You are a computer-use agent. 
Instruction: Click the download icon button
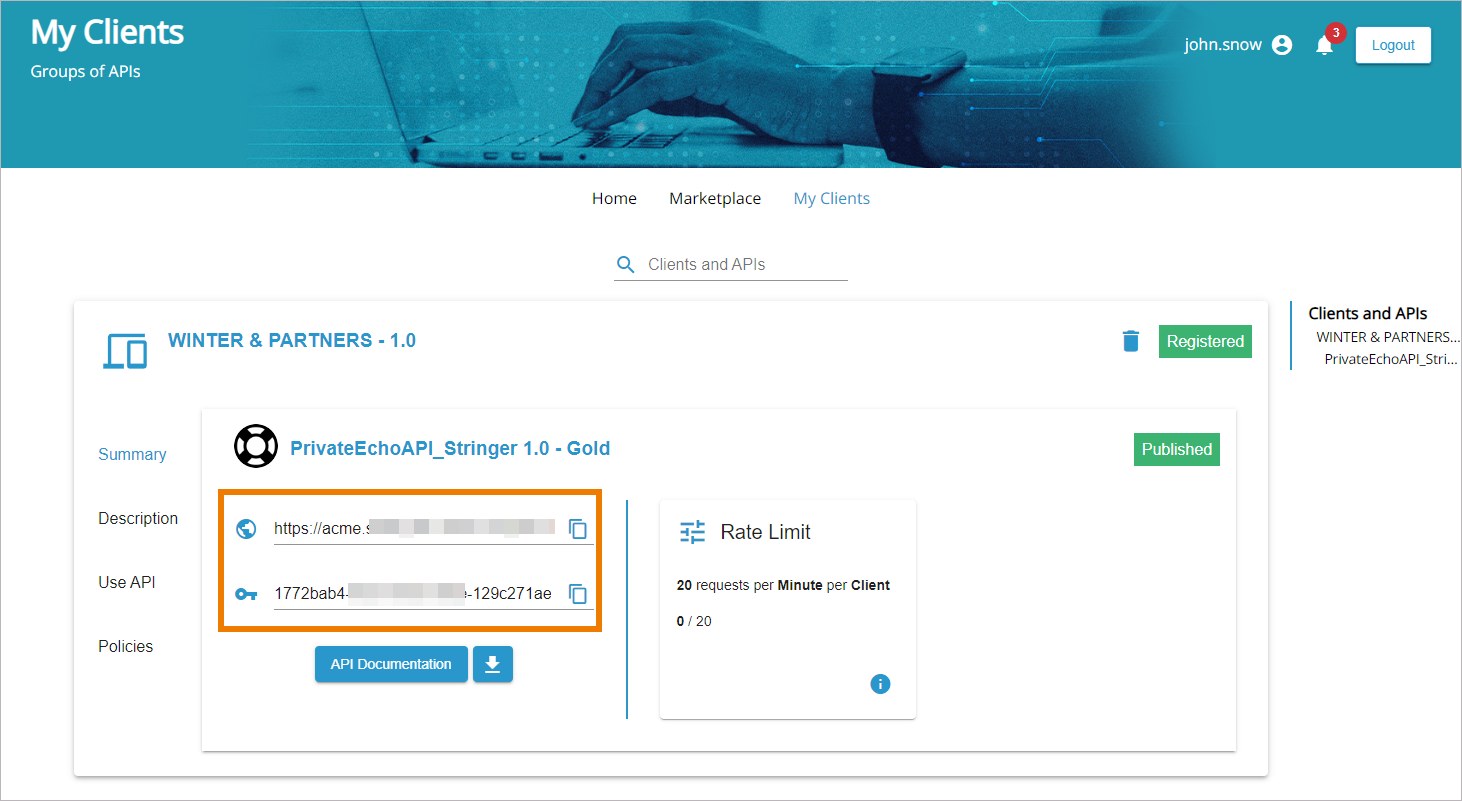pyautogui.click(x=492, y=664)
